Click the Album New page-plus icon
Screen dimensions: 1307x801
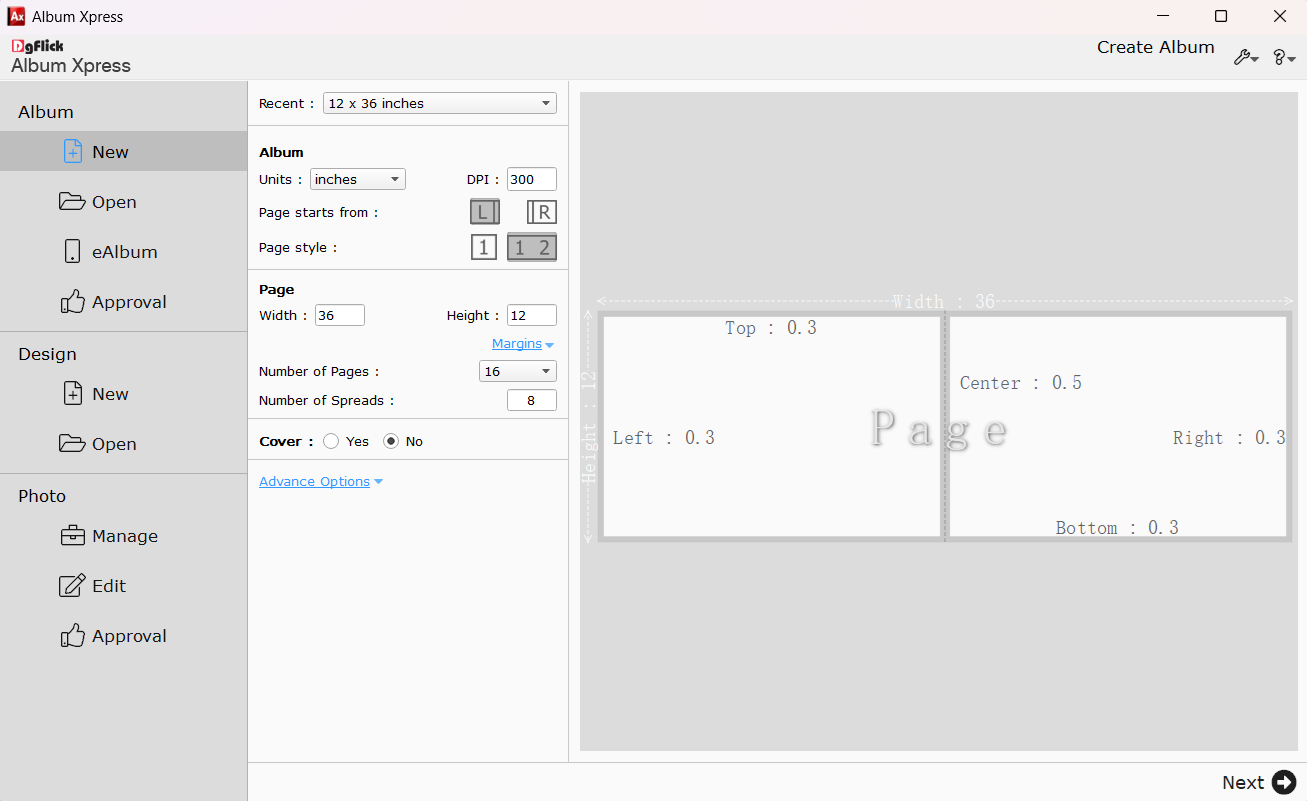[x=72, y=151]
